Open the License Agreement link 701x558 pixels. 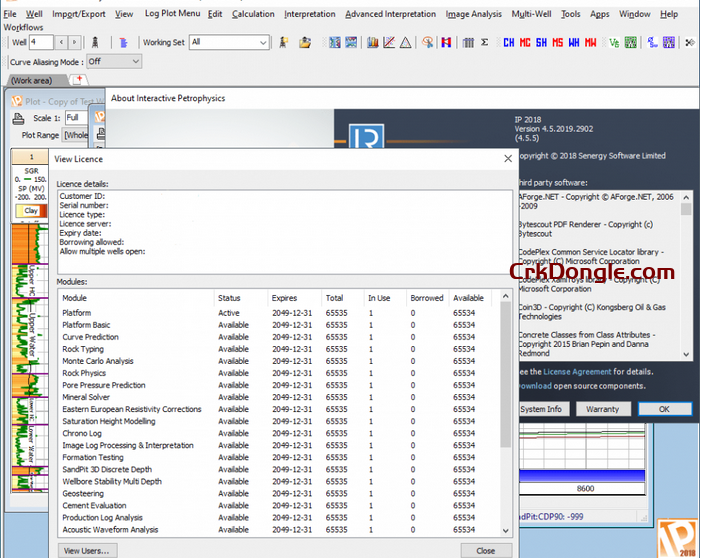coord(576,371)
